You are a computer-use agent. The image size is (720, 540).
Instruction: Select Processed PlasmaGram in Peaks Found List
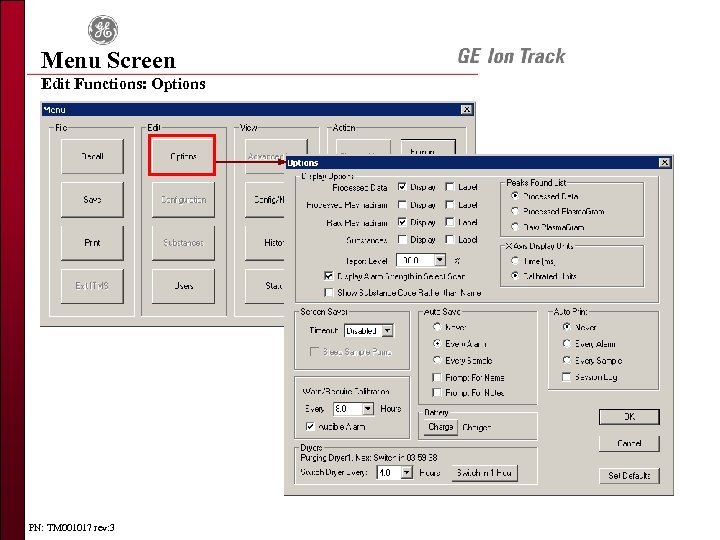pyautogui.click(x=515, y=211)
